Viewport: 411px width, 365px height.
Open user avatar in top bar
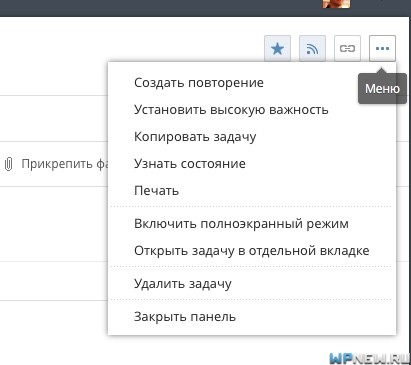(x=336, y=3)
